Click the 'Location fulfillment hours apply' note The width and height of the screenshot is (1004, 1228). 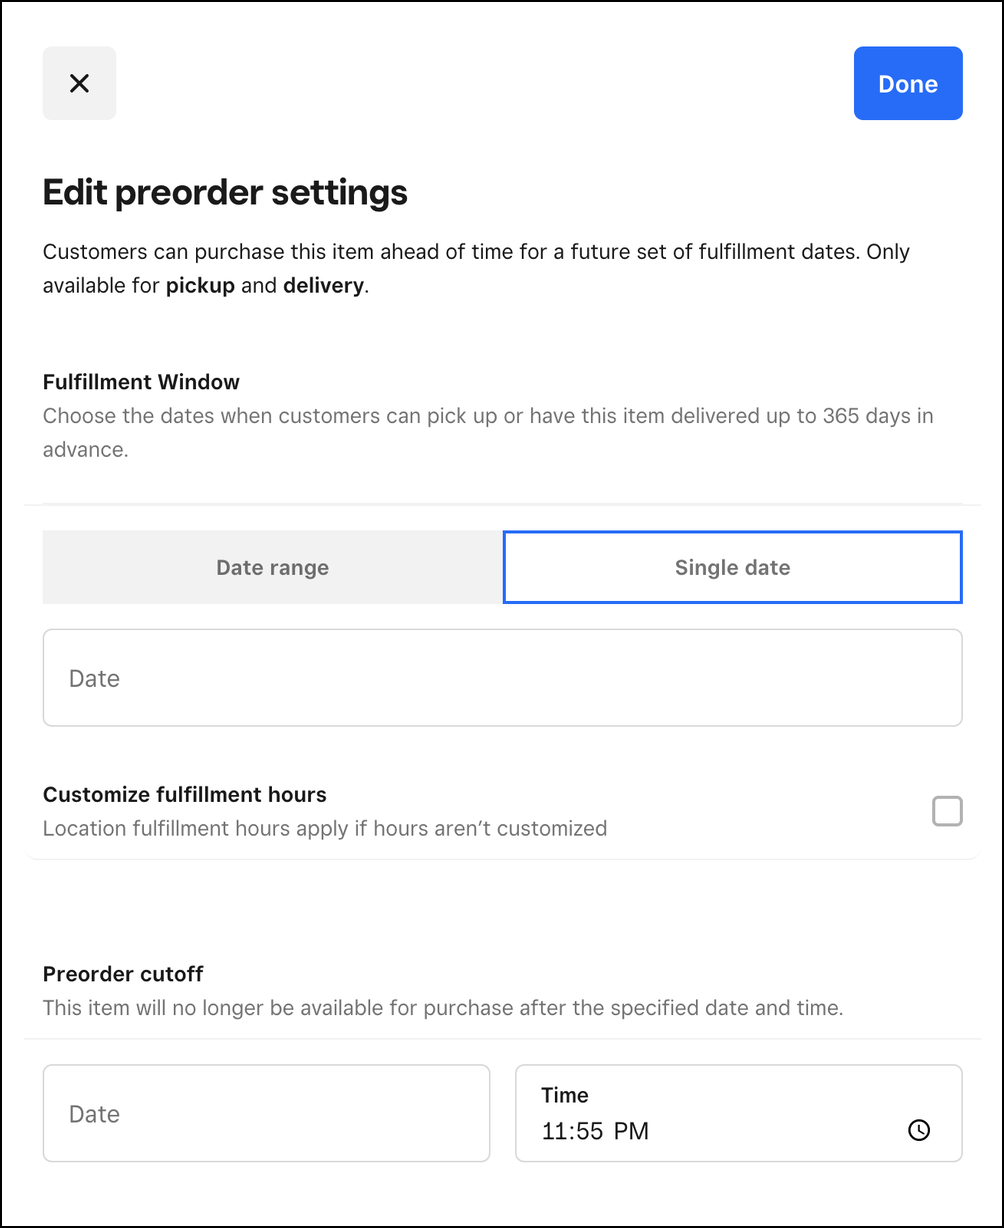pos(325,828)
